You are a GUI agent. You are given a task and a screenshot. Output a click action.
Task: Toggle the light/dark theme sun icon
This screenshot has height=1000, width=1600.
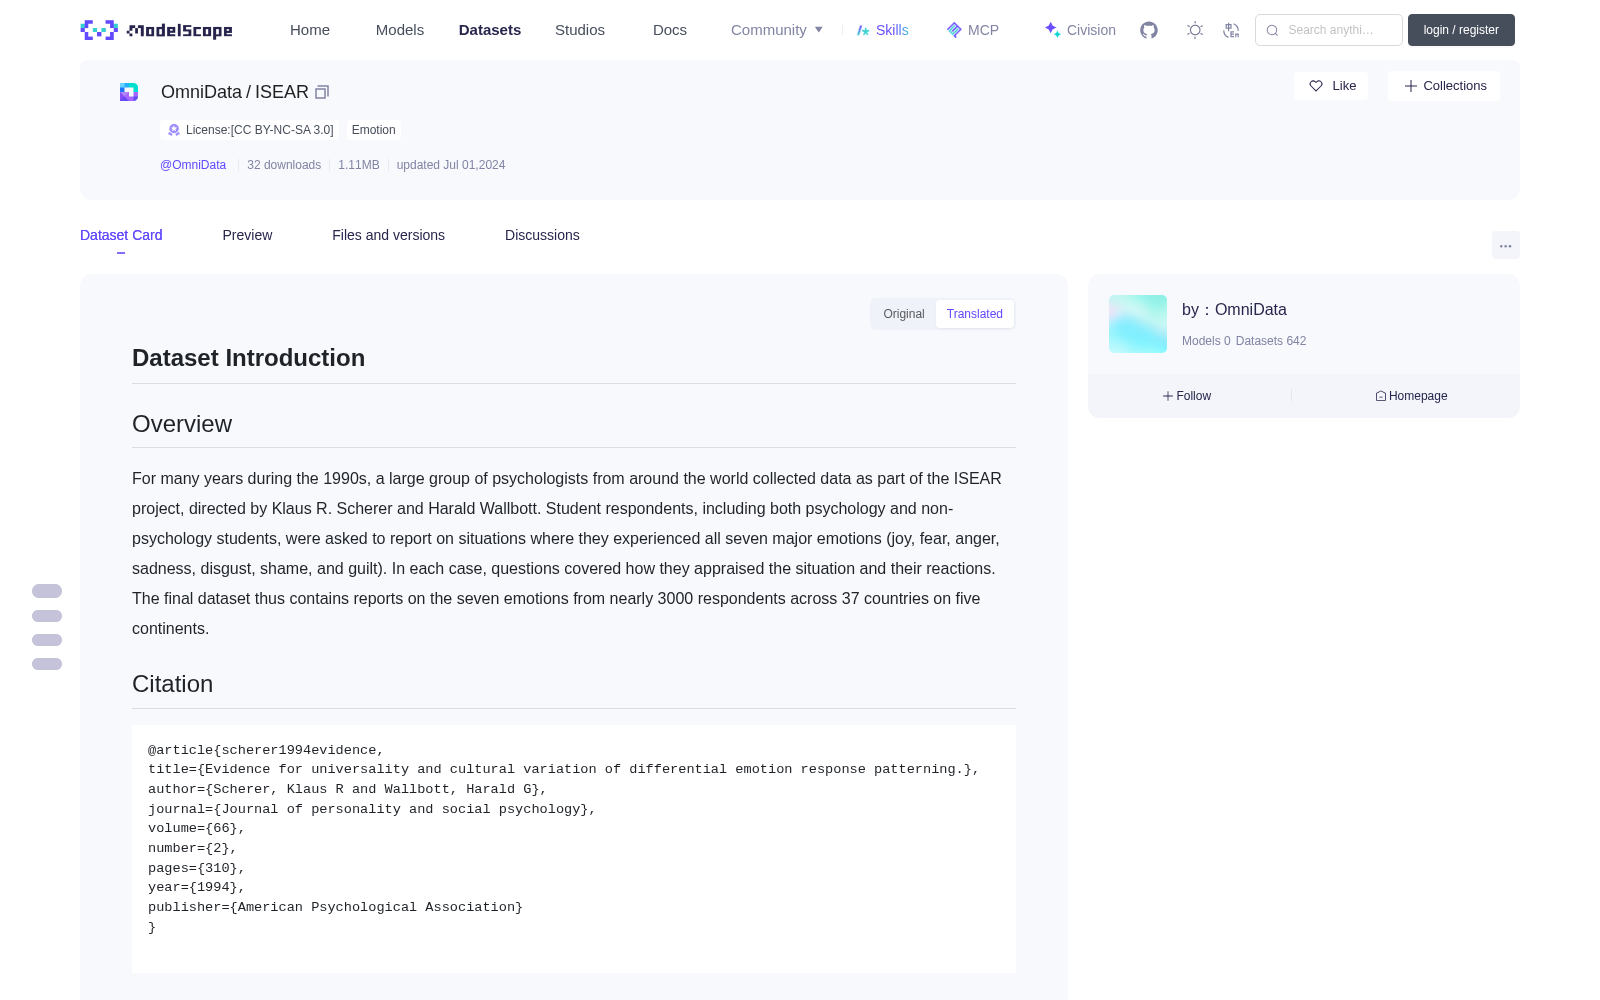click(x=1195, y=30)
